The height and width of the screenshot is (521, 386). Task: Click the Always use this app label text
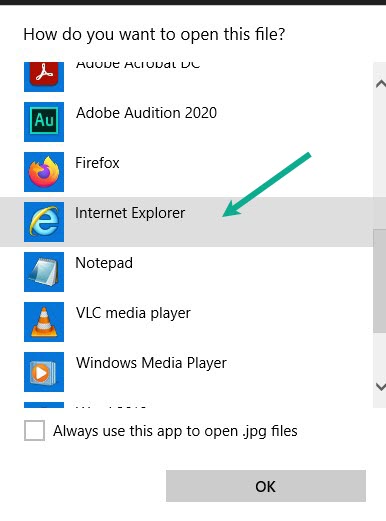point(175,431)
